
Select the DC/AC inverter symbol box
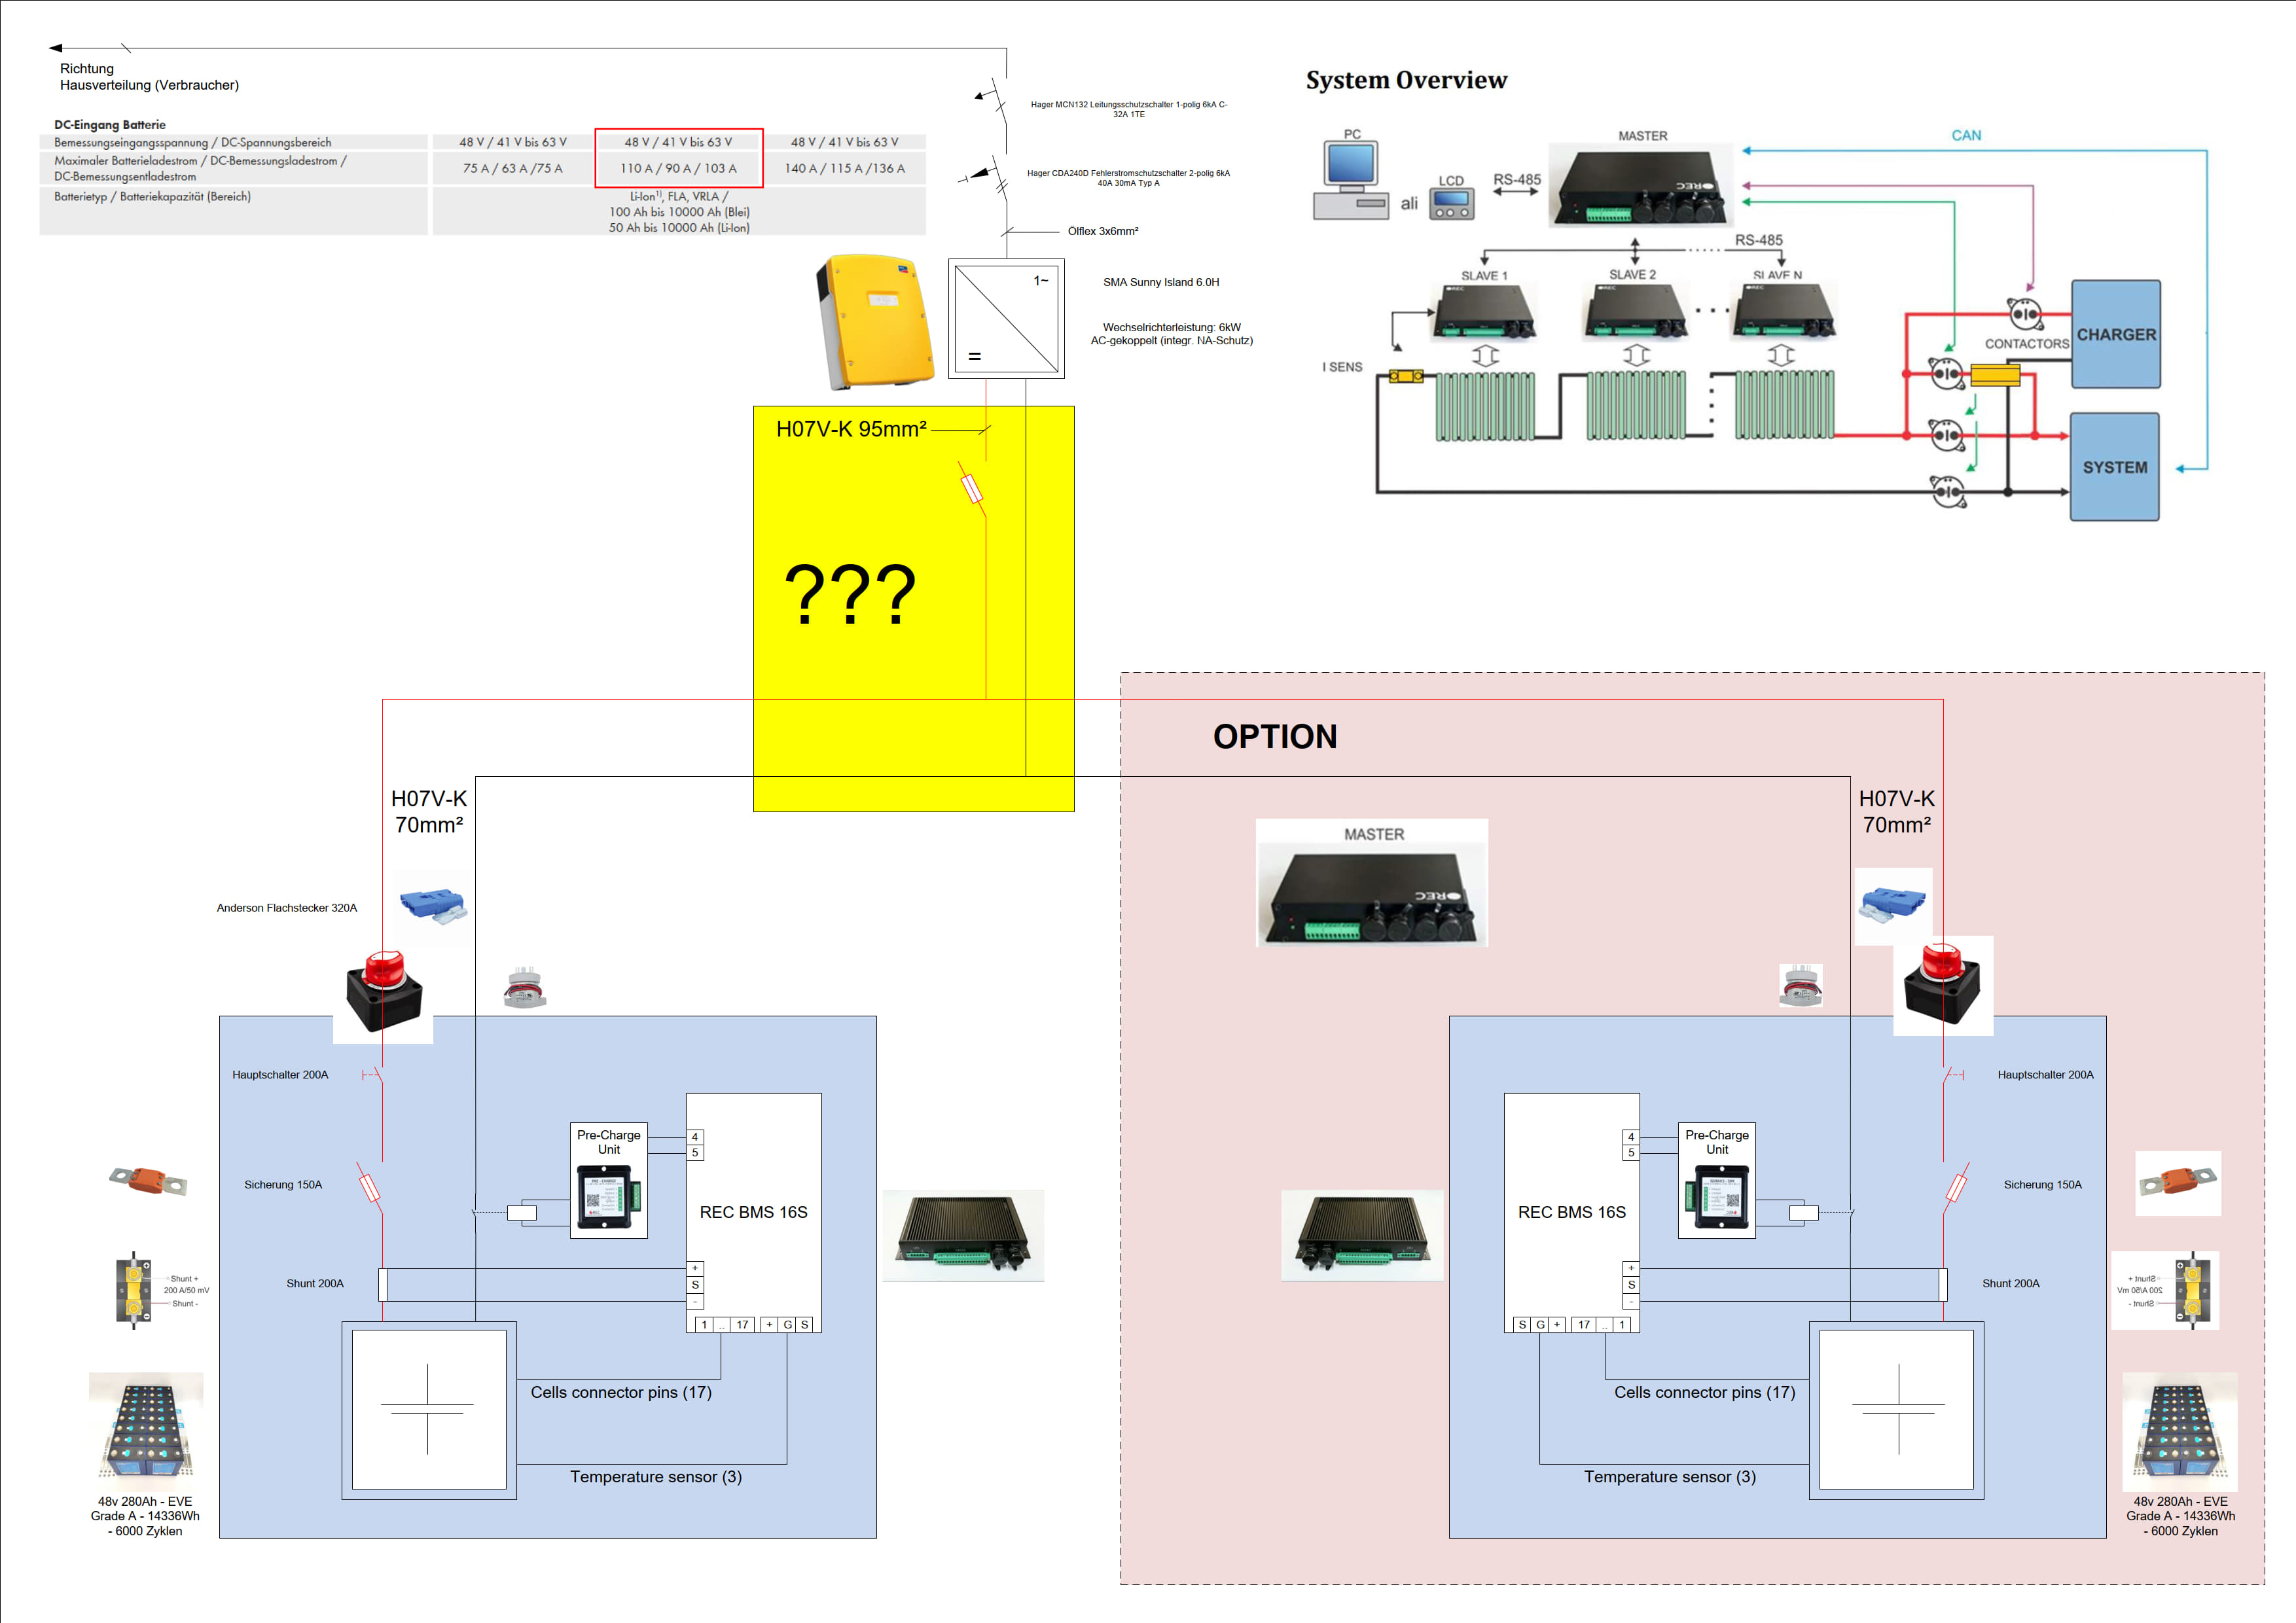[1006, 319]
